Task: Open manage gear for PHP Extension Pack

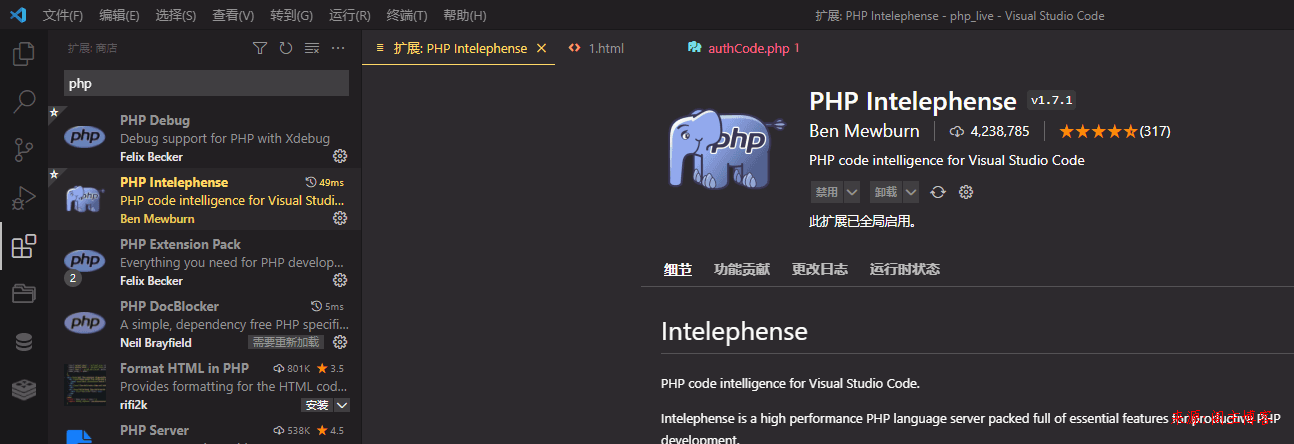Action: pos(340,280)
